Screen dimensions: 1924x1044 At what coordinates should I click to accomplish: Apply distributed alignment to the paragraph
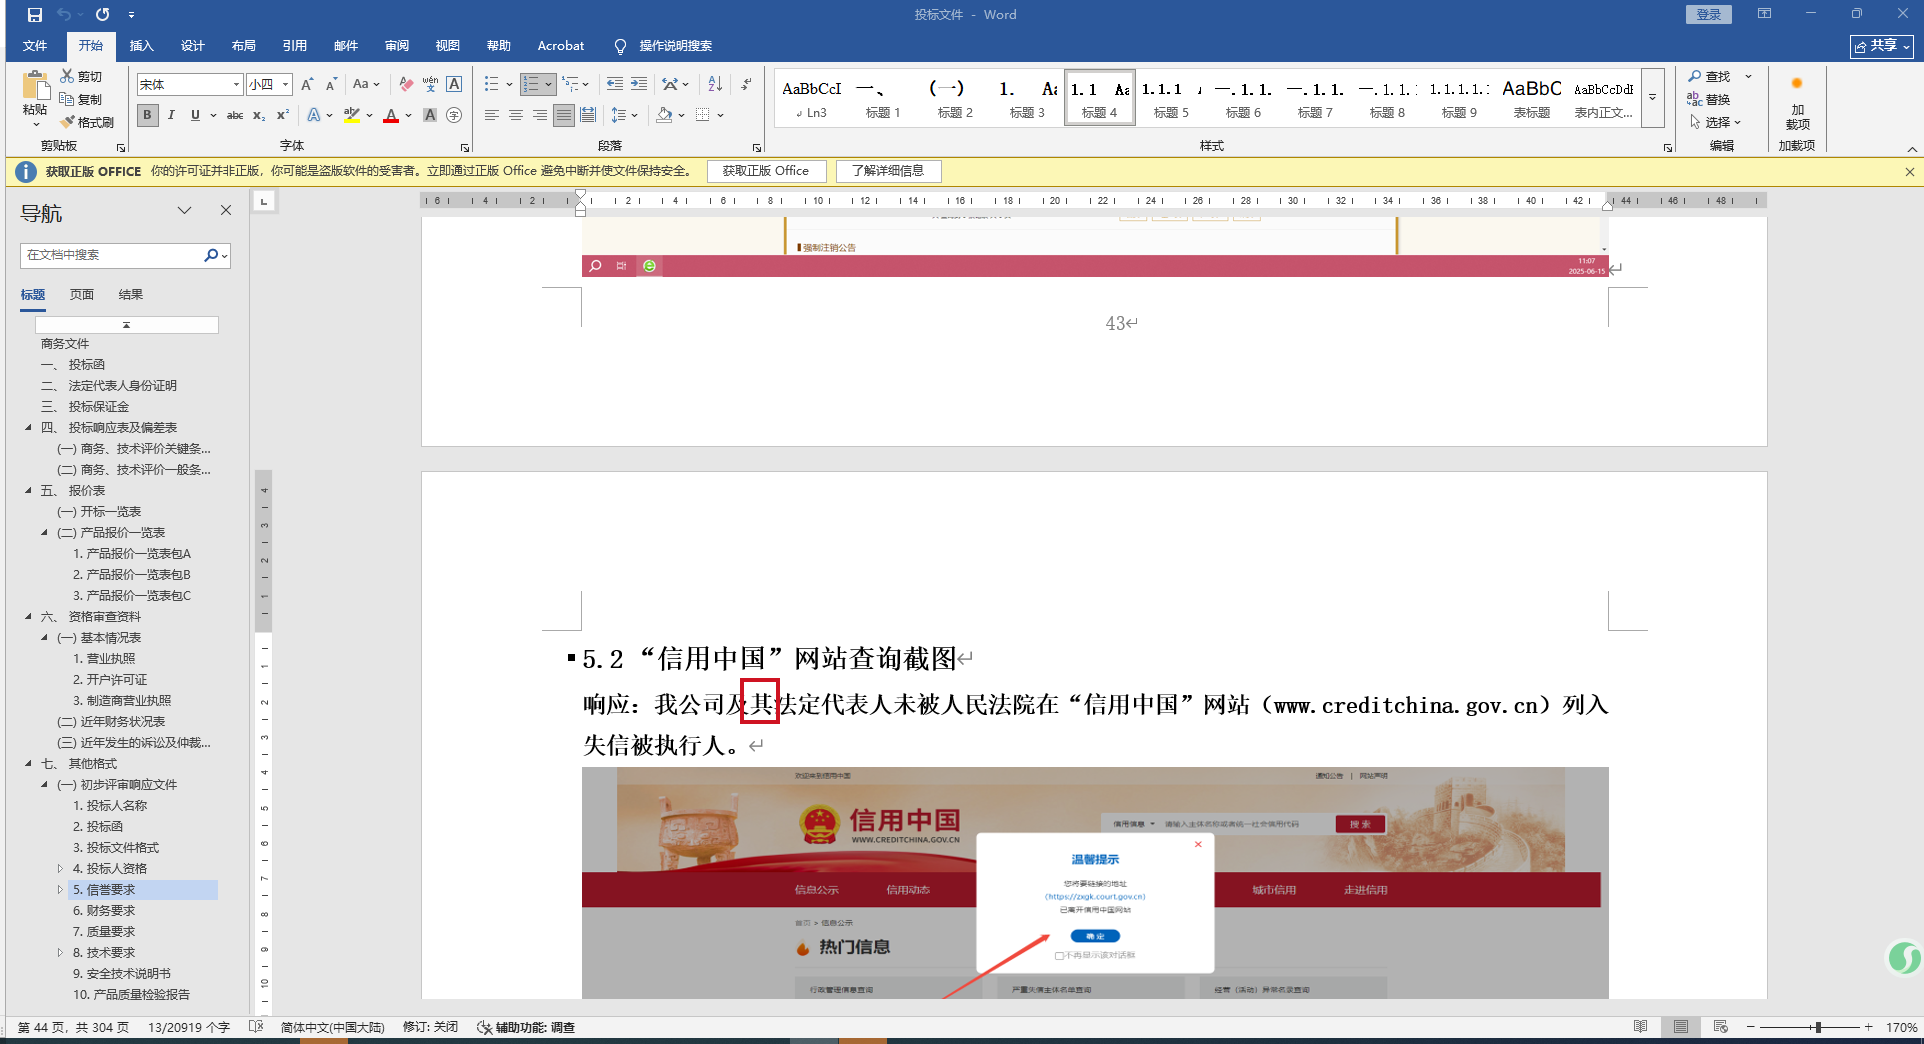[x=588, y=115]
